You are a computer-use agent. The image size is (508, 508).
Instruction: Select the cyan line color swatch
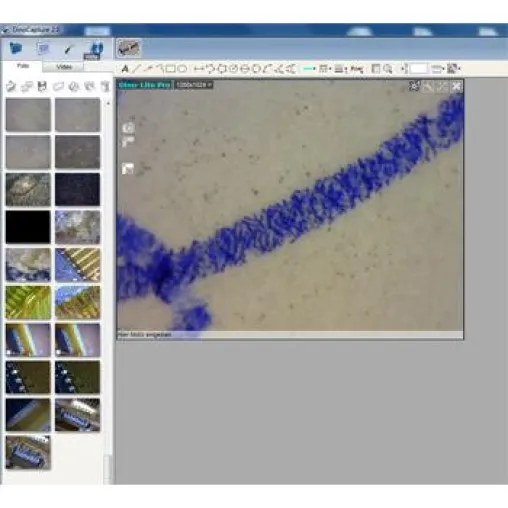pos(309,69)
